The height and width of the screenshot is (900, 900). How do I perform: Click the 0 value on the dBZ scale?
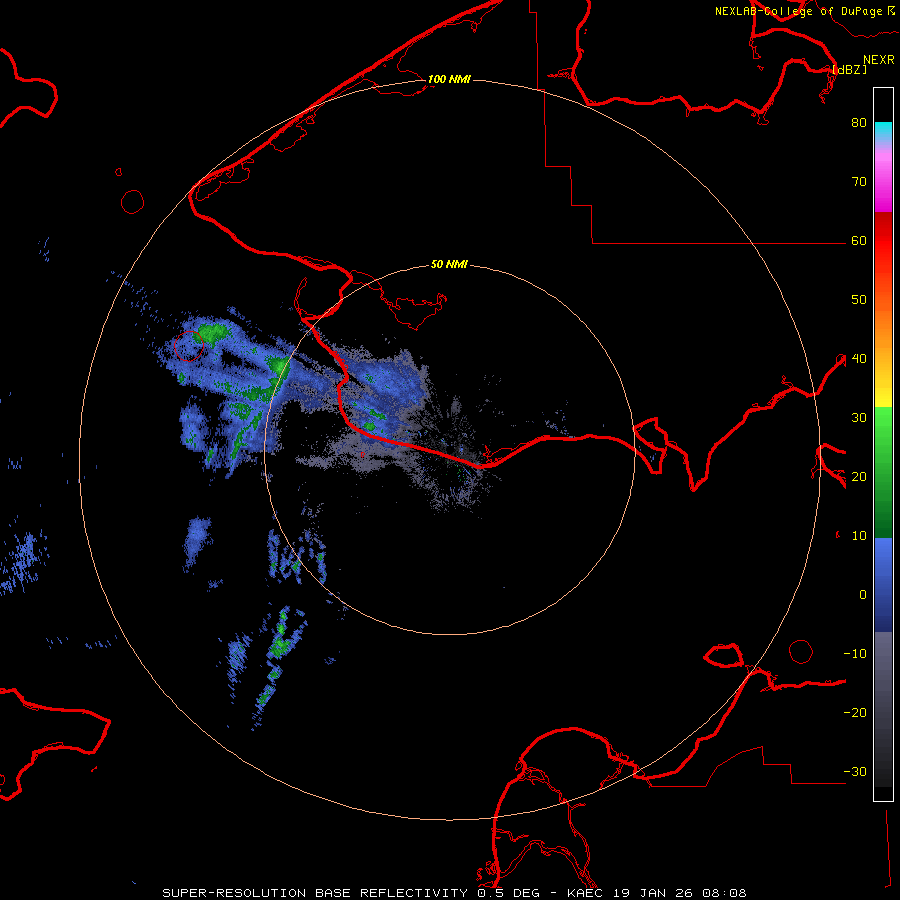pyautogui.click(x=863, y=595)
